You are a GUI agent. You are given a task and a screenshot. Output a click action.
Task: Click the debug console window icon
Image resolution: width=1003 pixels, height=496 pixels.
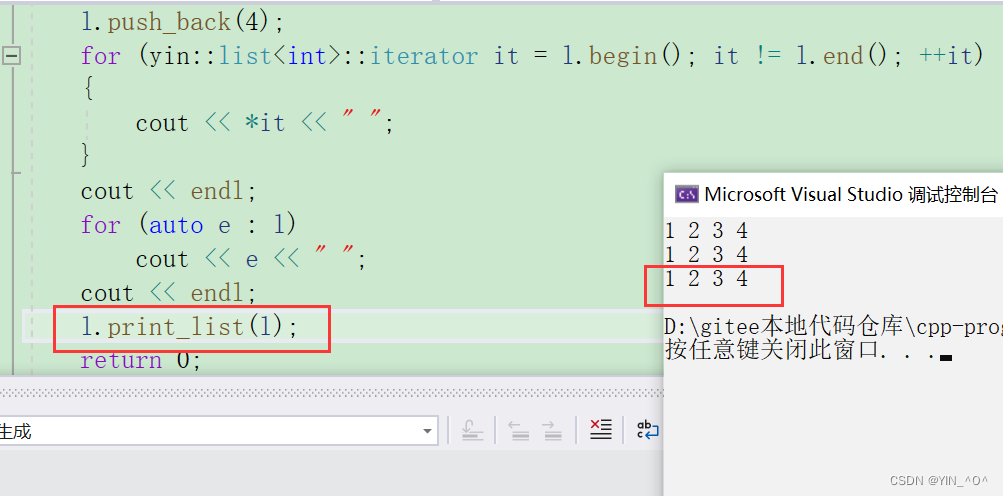point(687,195)
